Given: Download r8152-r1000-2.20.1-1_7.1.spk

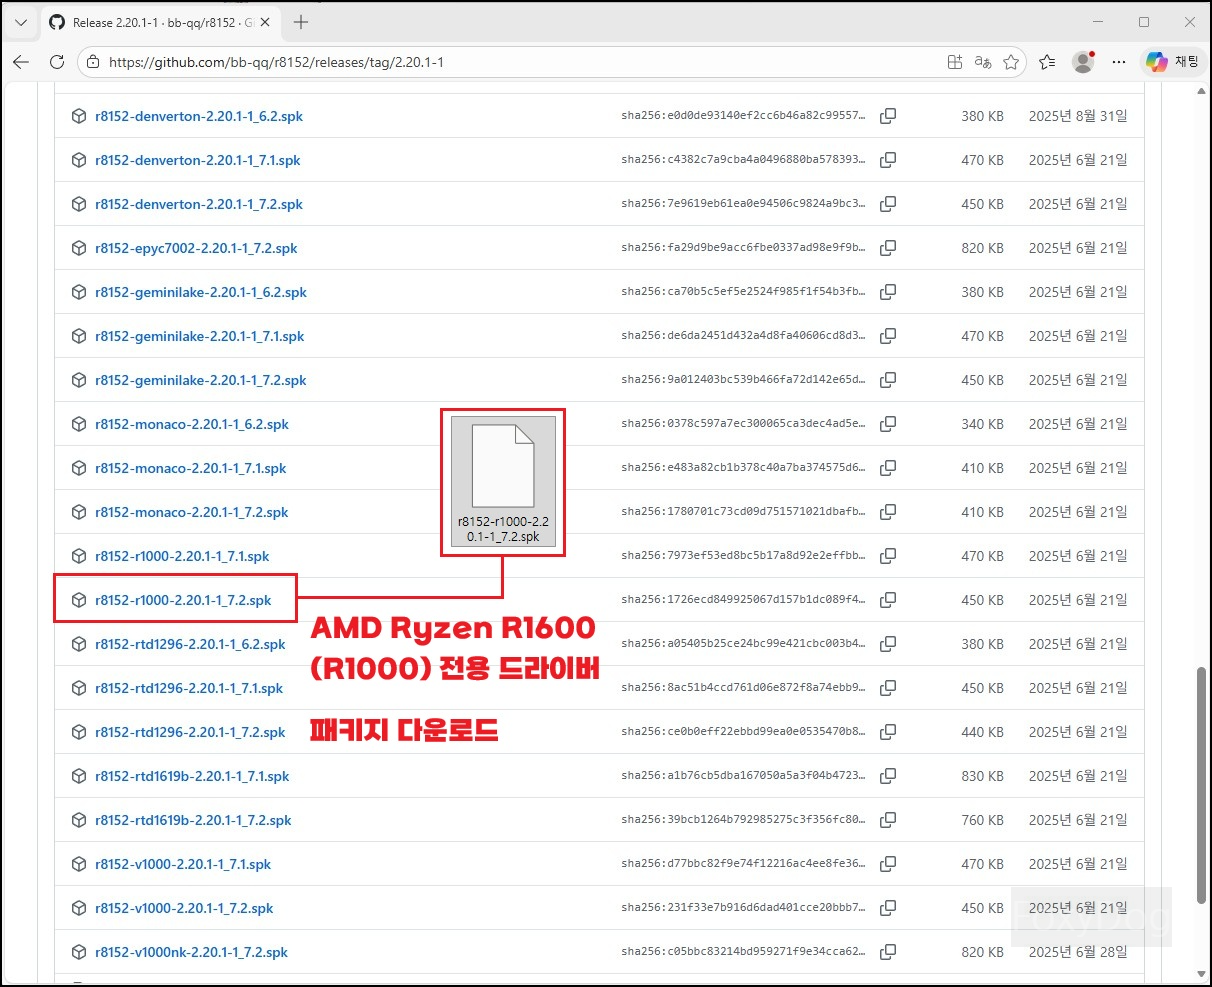Looking at the screenshot, I should [182, 556].
